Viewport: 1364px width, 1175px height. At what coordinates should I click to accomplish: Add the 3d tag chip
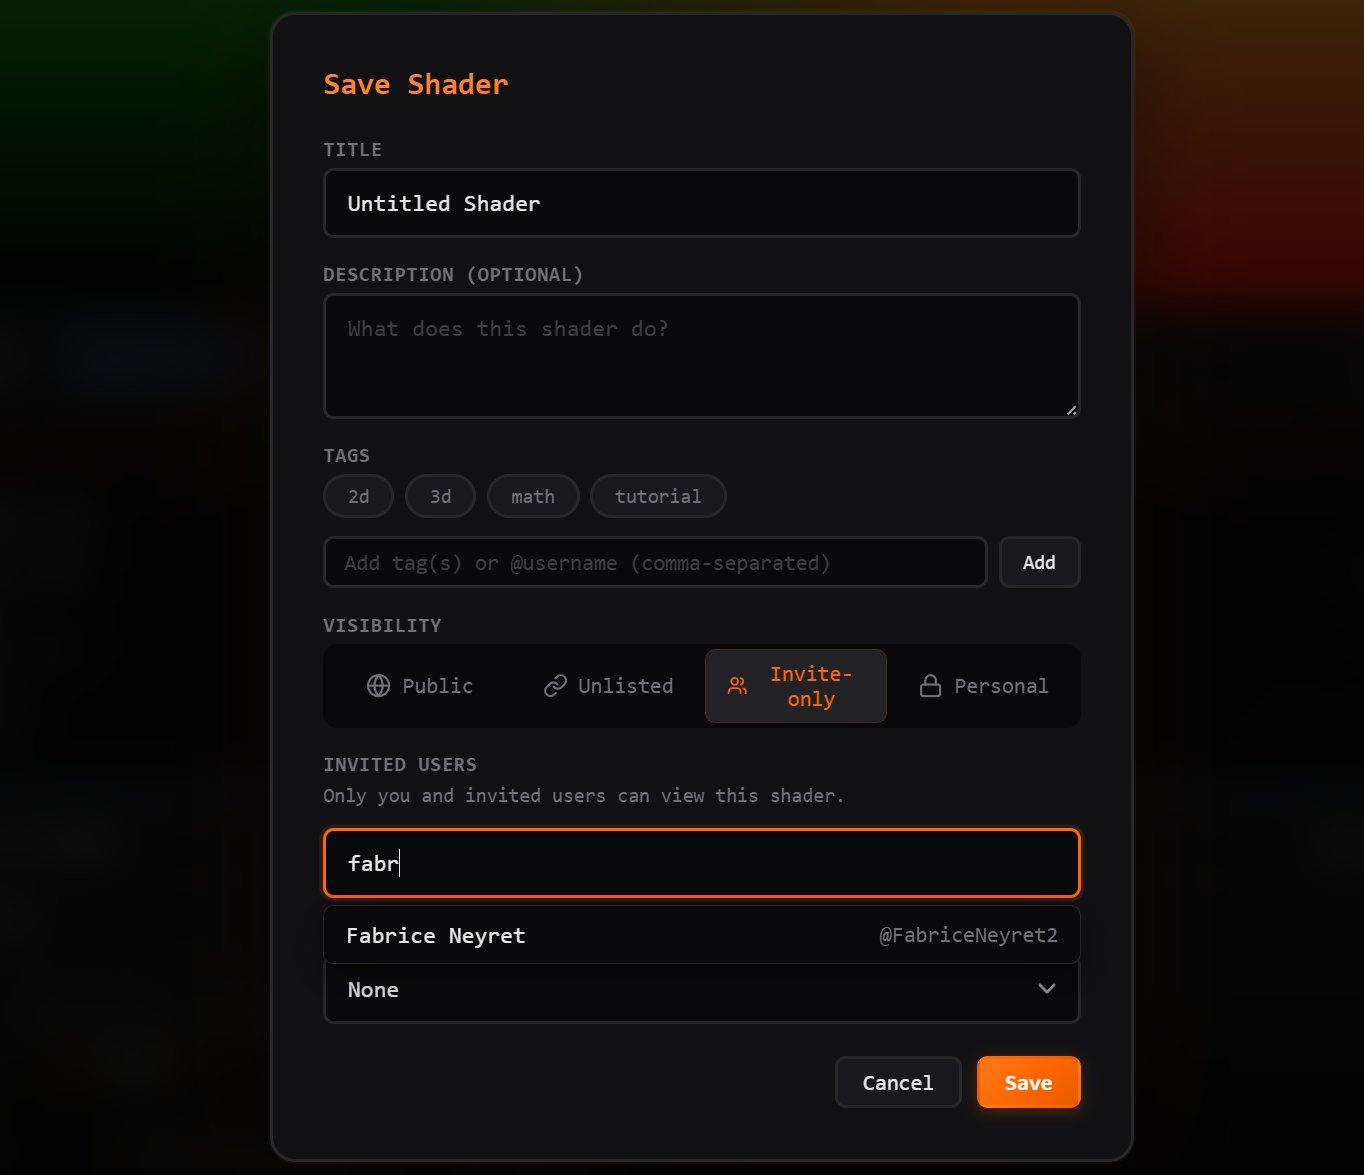click(440, 497)
